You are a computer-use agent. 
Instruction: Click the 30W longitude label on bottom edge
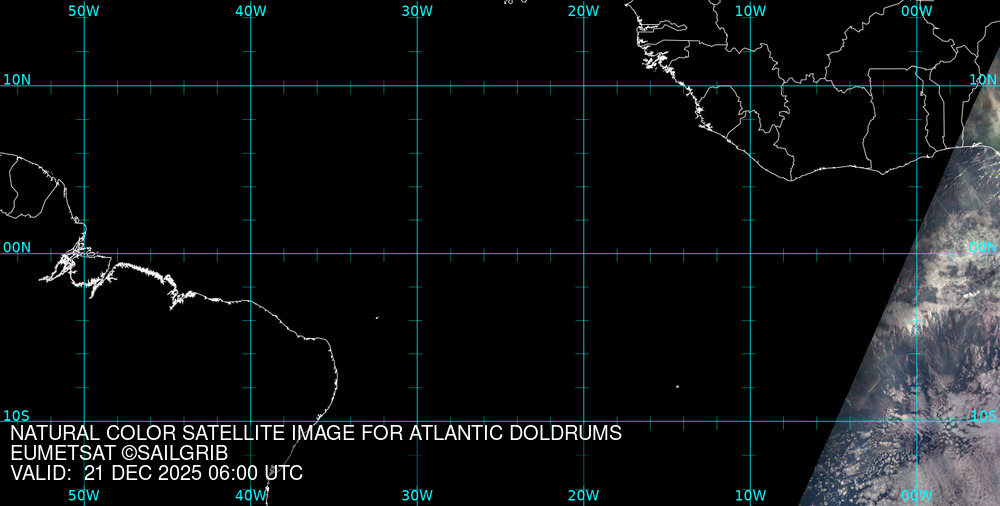click(417, 495)
